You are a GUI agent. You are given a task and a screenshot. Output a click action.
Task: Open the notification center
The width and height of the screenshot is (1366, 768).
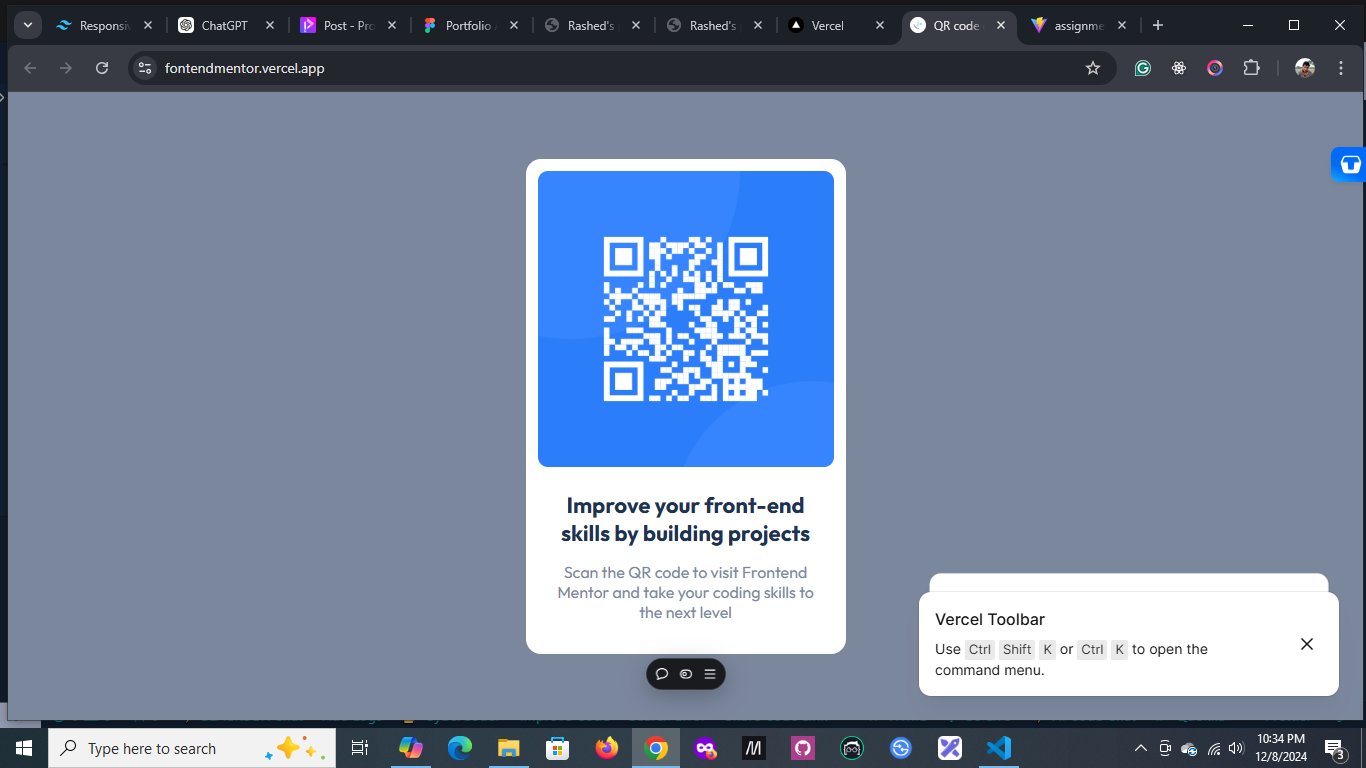(1334, 748)
